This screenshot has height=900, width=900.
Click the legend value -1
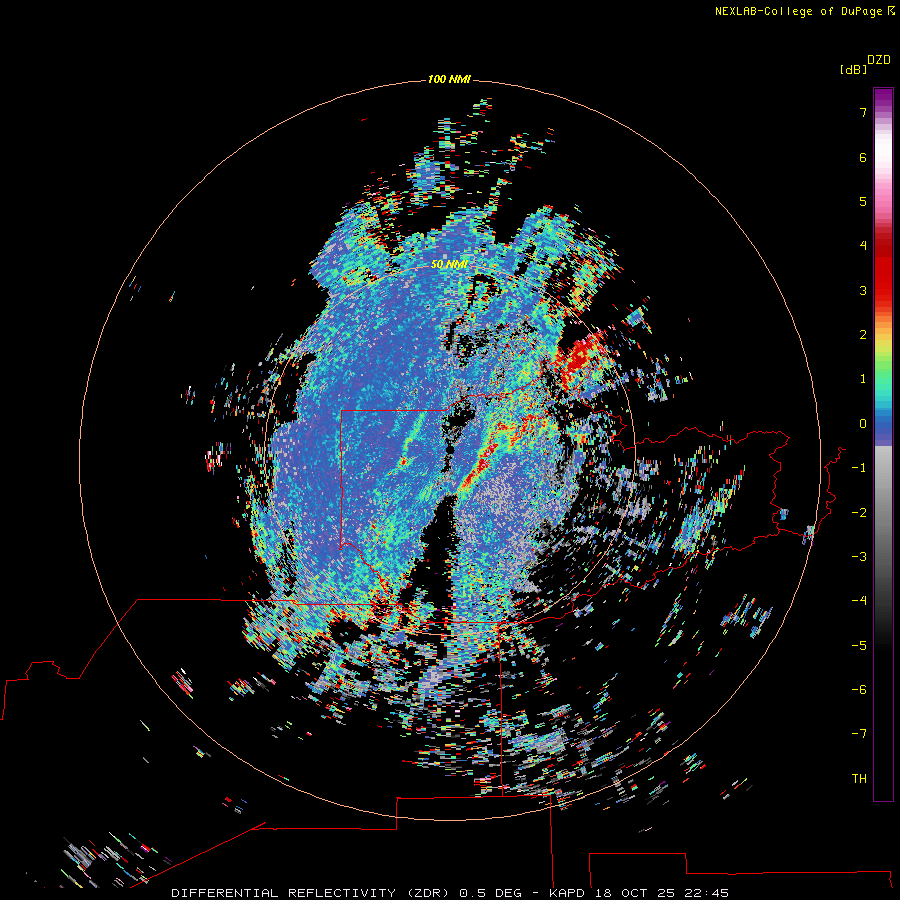pyautogui.click(x=859, y=468)
